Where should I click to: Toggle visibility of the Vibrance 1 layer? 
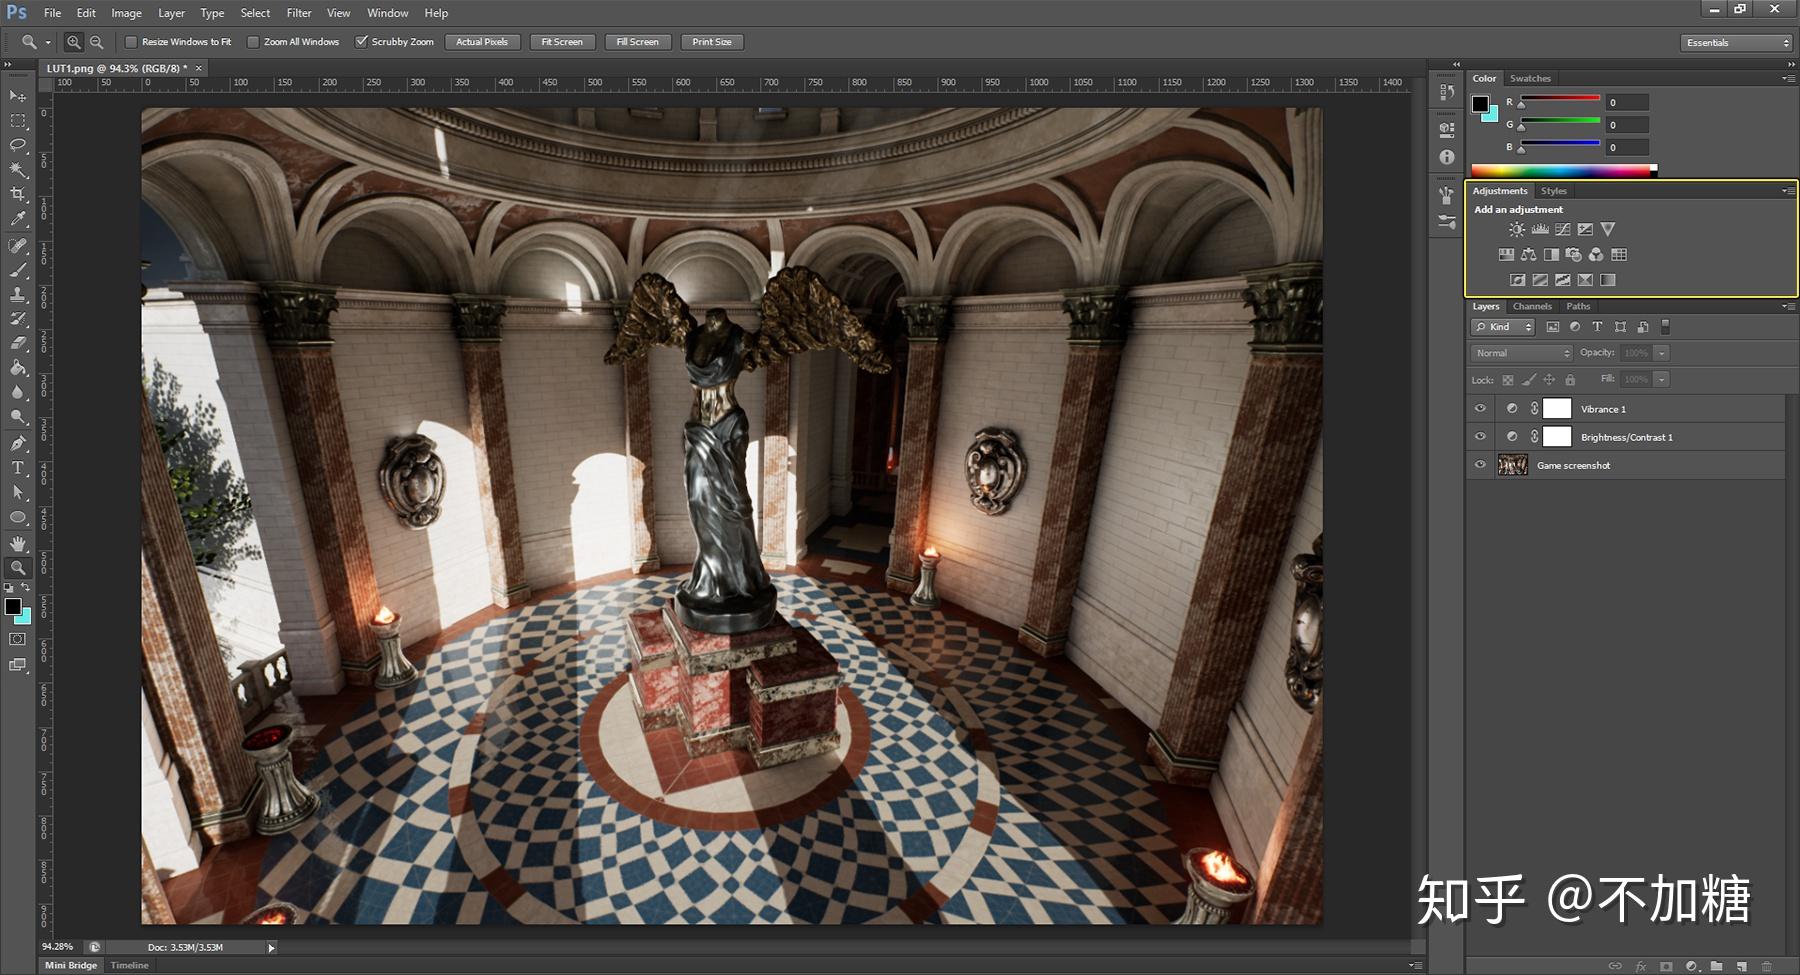[x=1481, y=408]
